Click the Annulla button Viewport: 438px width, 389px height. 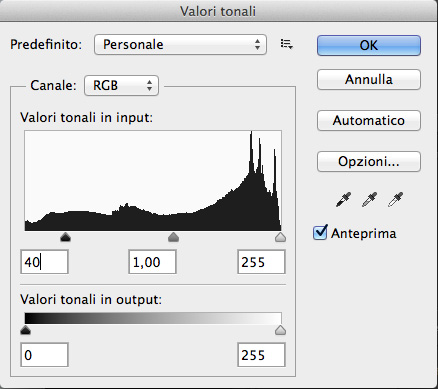pos(369,80)
